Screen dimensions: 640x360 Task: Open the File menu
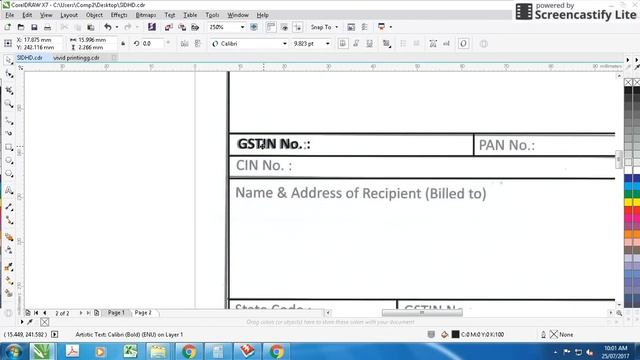pyautogui.click(x=9, y=15)
